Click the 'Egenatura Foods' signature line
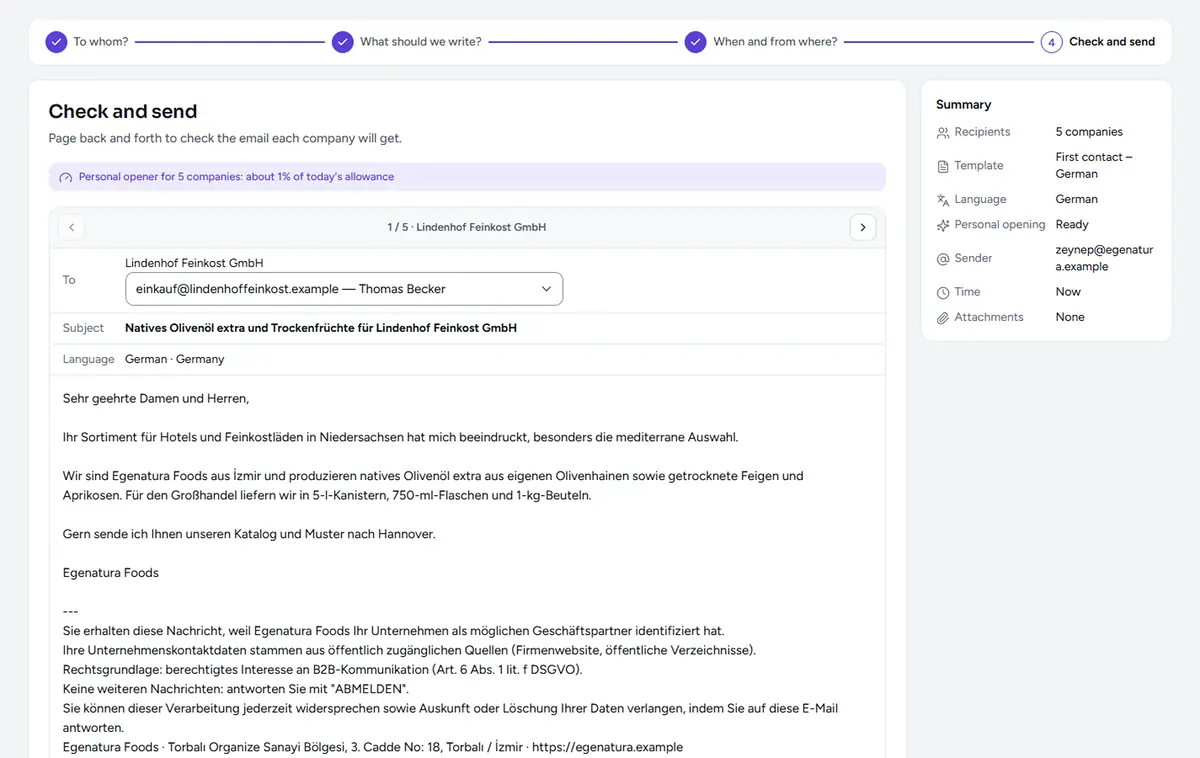Screen dimensions: 1200x758 pyautogui.click(x=111, y=573)
